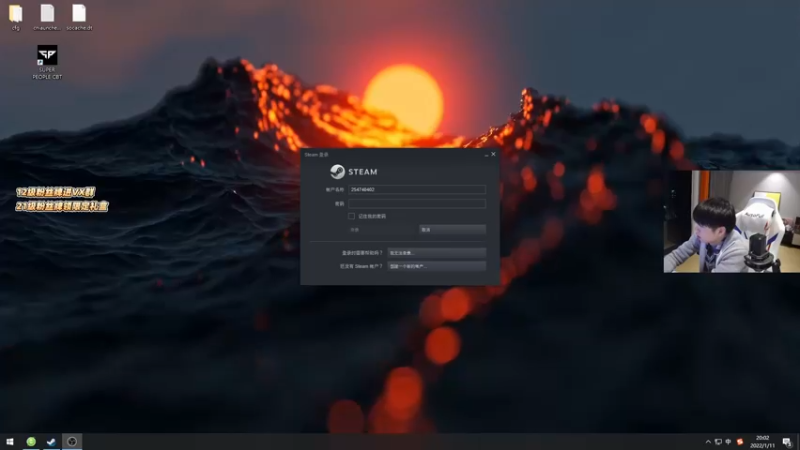
Task: Open the green round taskbar app
Action: point(31,441)
